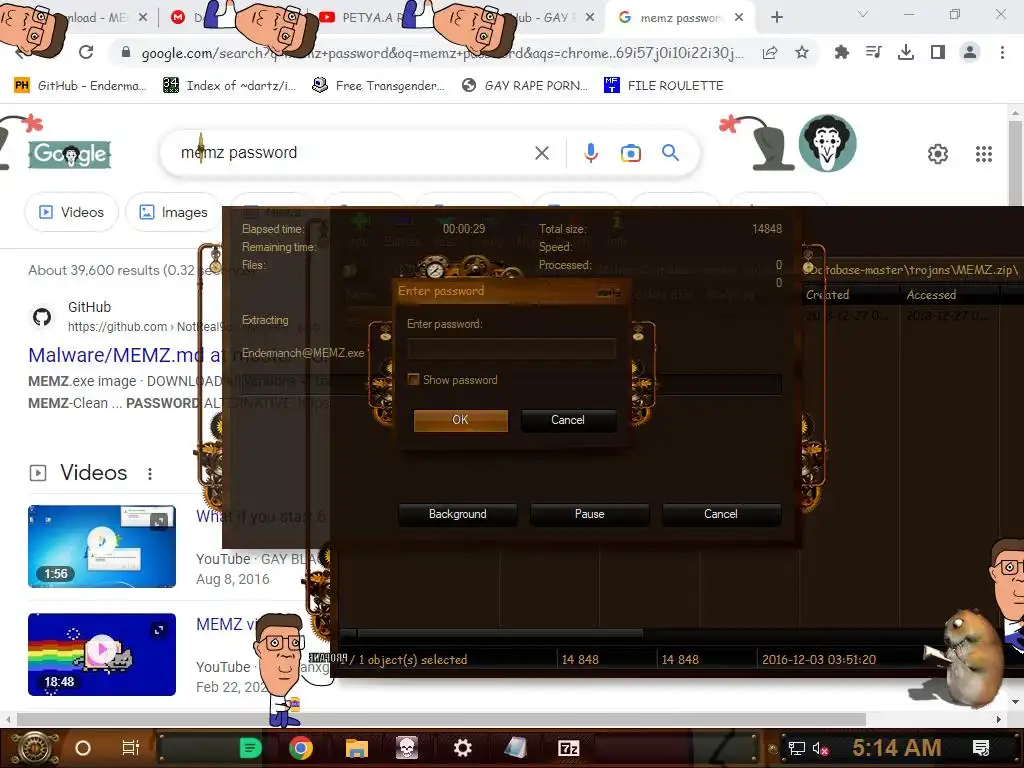Open Videos section more options
Screen dimensions: 1024x768
point(150,473)
